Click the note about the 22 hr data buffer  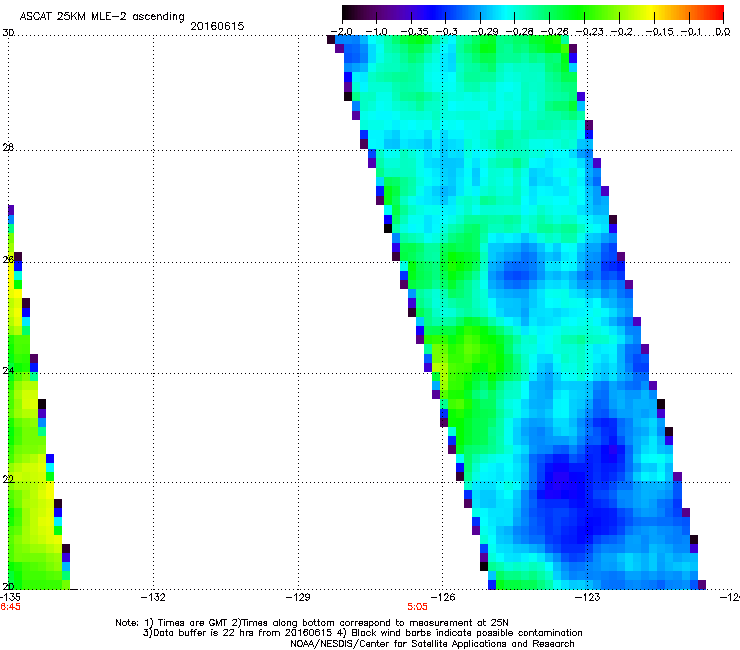tap(362, 633)
